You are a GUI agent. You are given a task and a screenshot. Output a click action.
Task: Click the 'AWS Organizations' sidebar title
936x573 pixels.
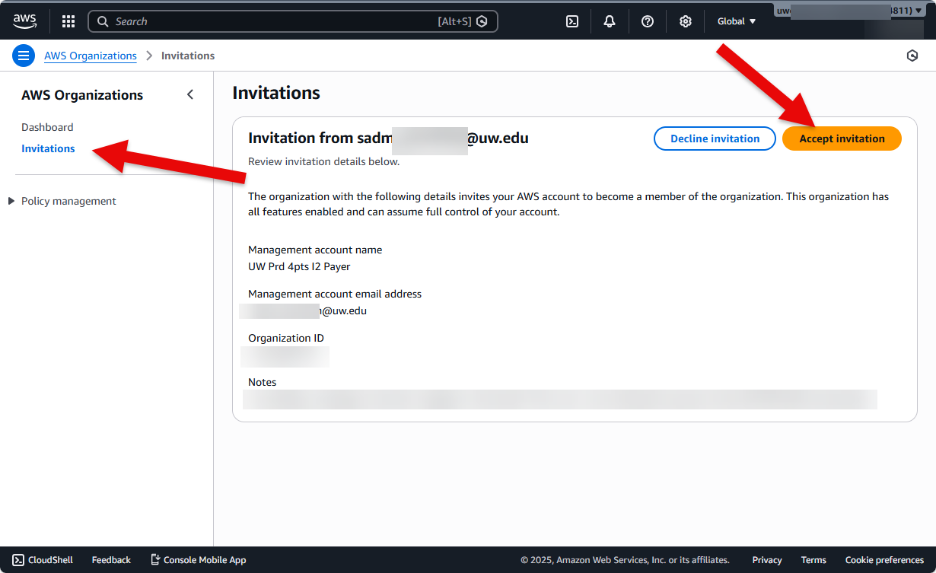(82, 95)
